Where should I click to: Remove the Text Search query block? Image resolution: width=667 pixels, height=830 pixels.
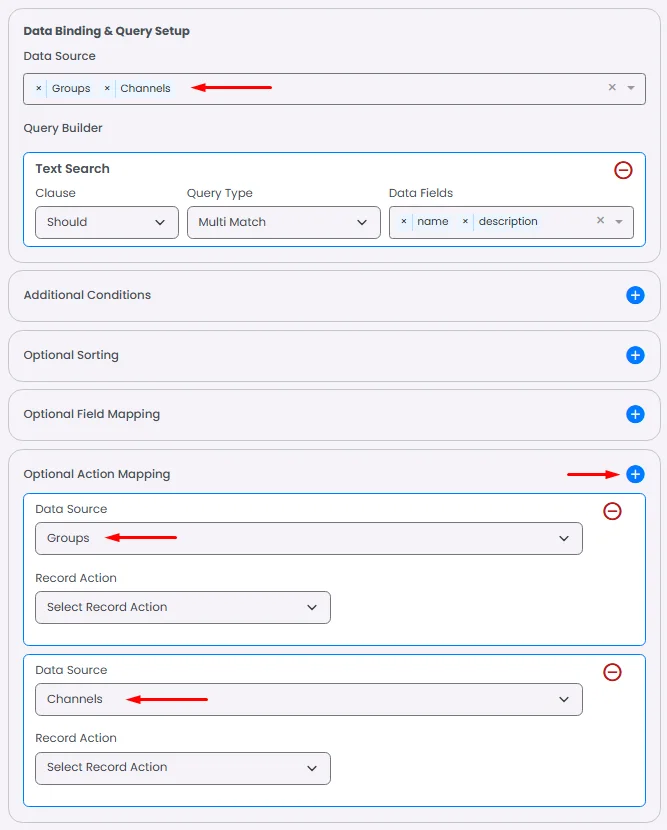tap(623, 170)
